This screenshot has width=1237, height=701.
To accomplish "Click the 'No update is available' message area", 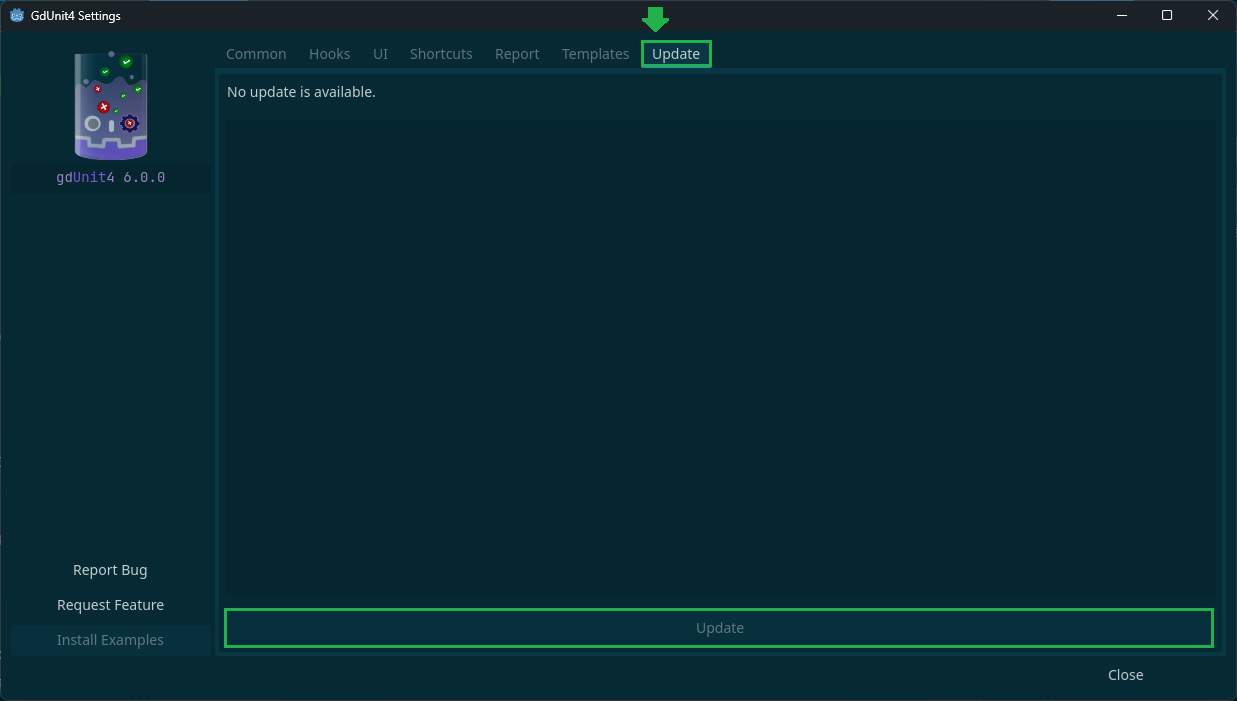I will pyautogui.click(x=301, y=91).
